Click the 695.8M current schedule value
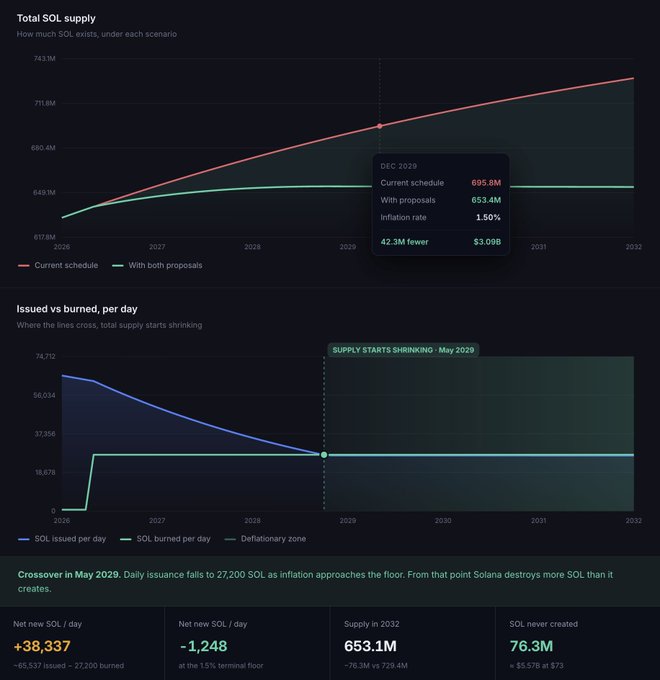Screen dimensions: 660x680 pyautogui.click(x=486, y=183)
